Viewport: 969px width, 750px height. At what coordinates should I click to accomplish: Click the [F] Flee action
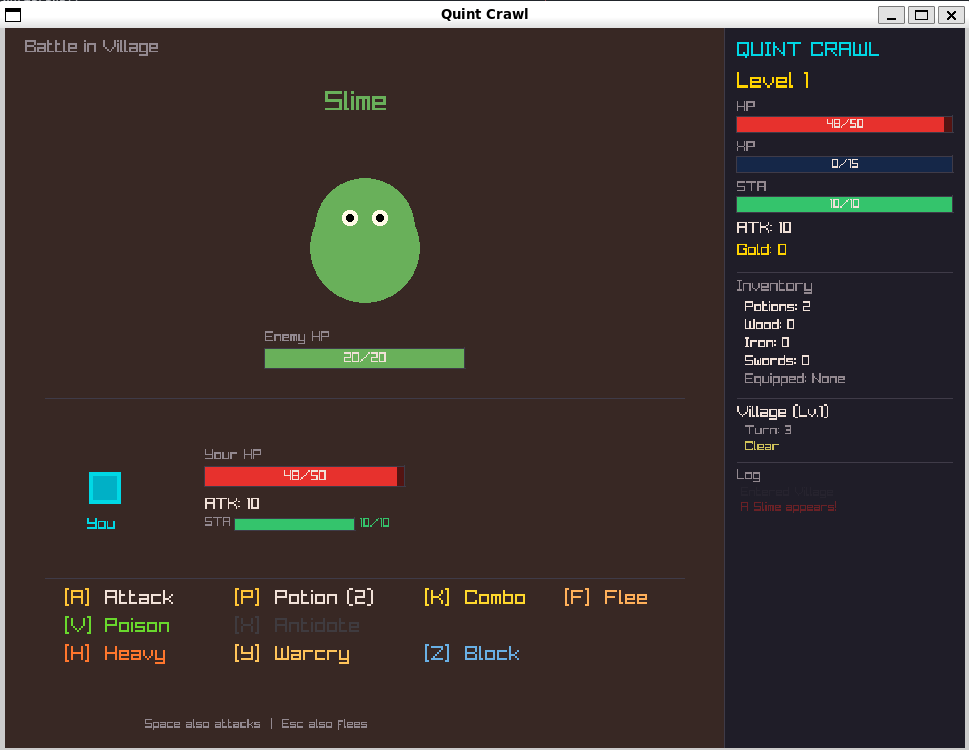(606, 597)
